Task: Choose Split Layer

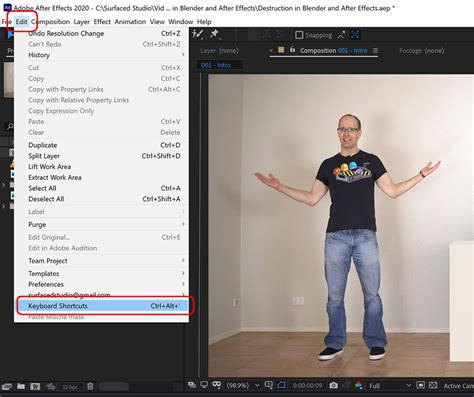Action: pos(102,156)
